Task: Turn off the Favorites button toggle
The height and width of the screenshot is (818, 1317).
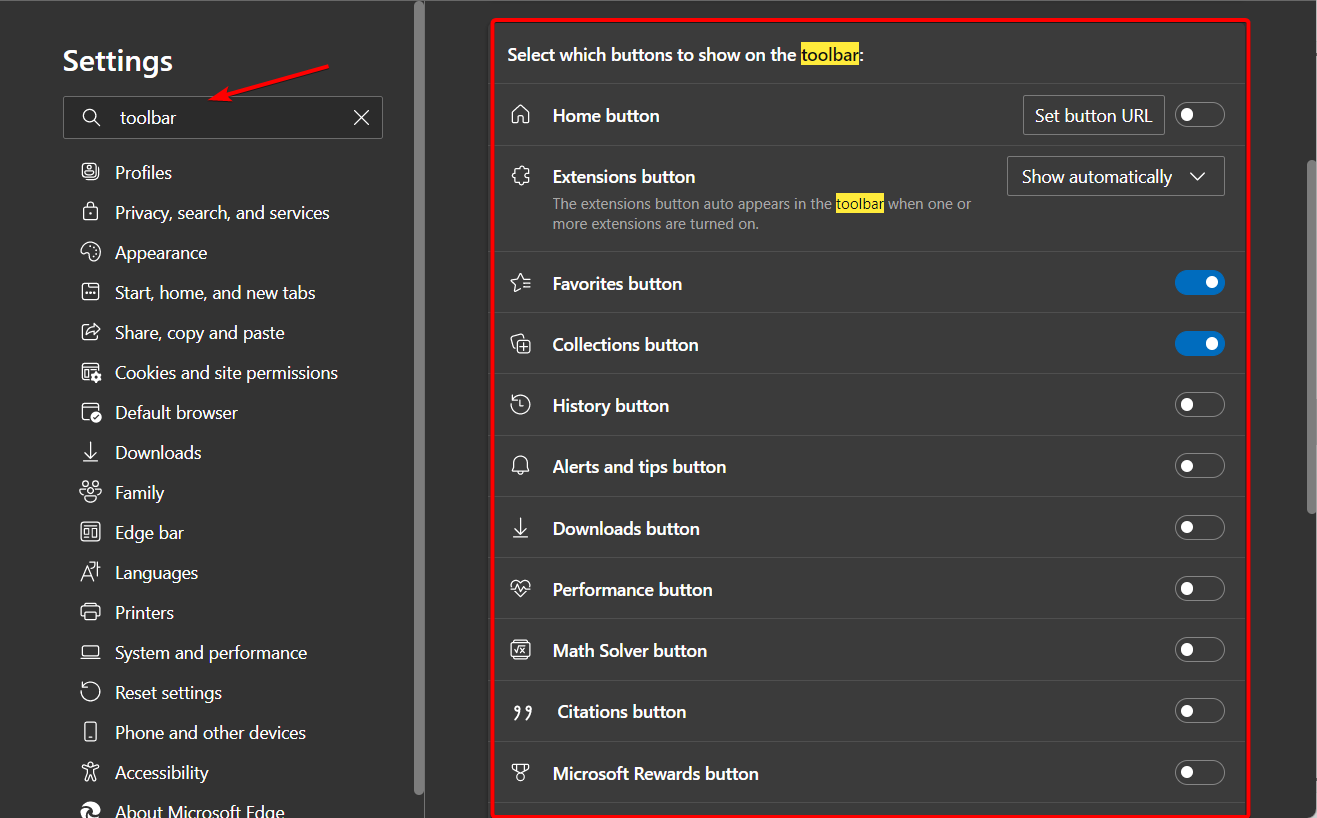Action: pos(1199,283)
